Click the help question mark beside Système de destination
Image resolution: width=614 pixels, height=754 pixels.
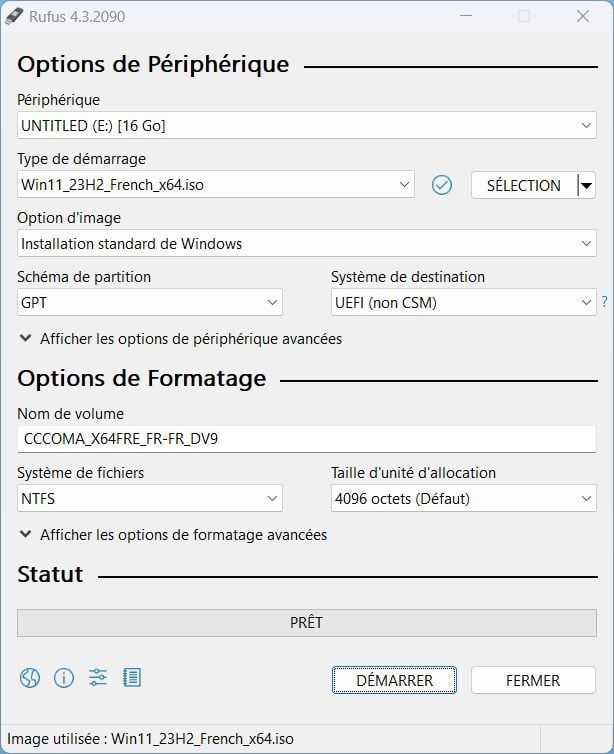tap(604, 302)
